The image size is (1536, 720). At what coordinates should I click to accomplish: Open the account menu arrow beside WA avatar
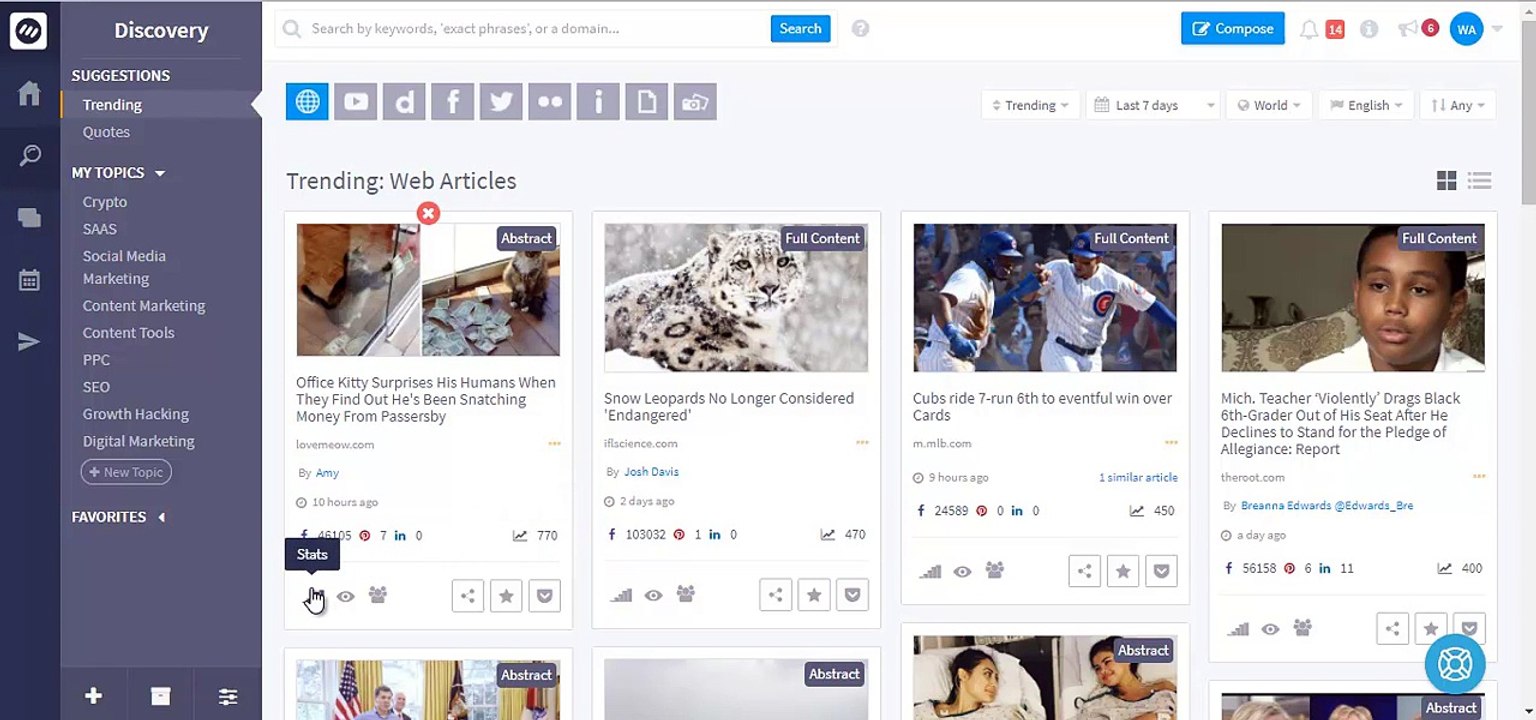pyautogui.click(x=1497, y=29)
